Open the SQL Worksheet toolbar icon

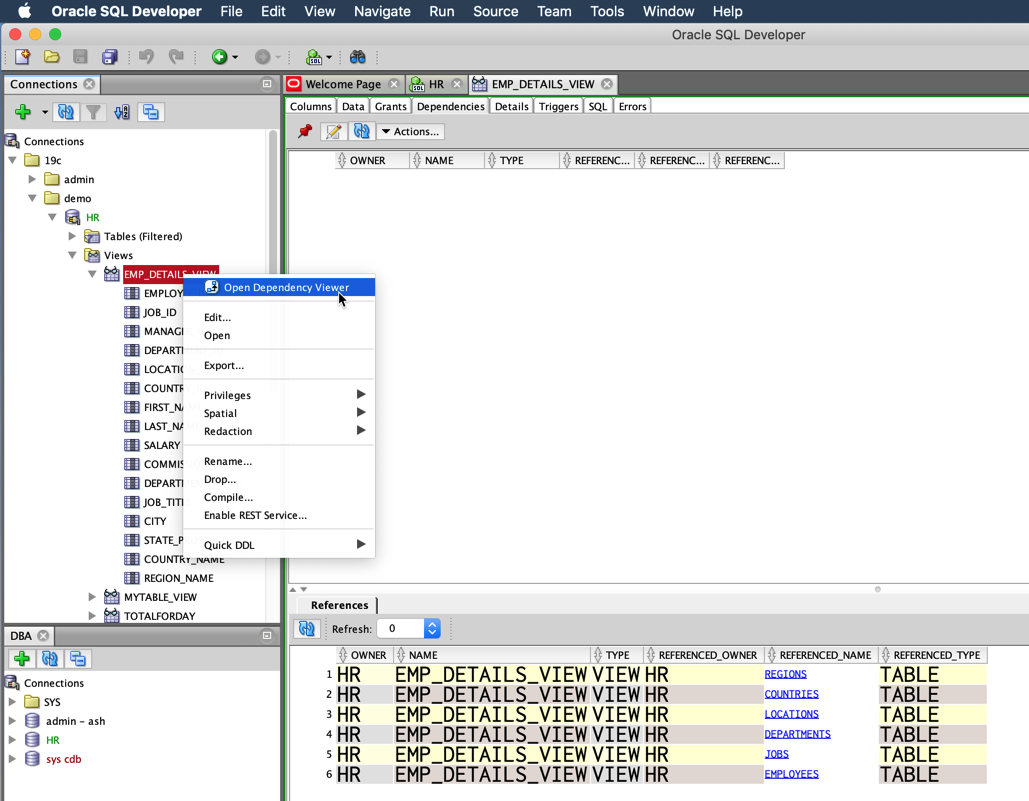[314, 57]
